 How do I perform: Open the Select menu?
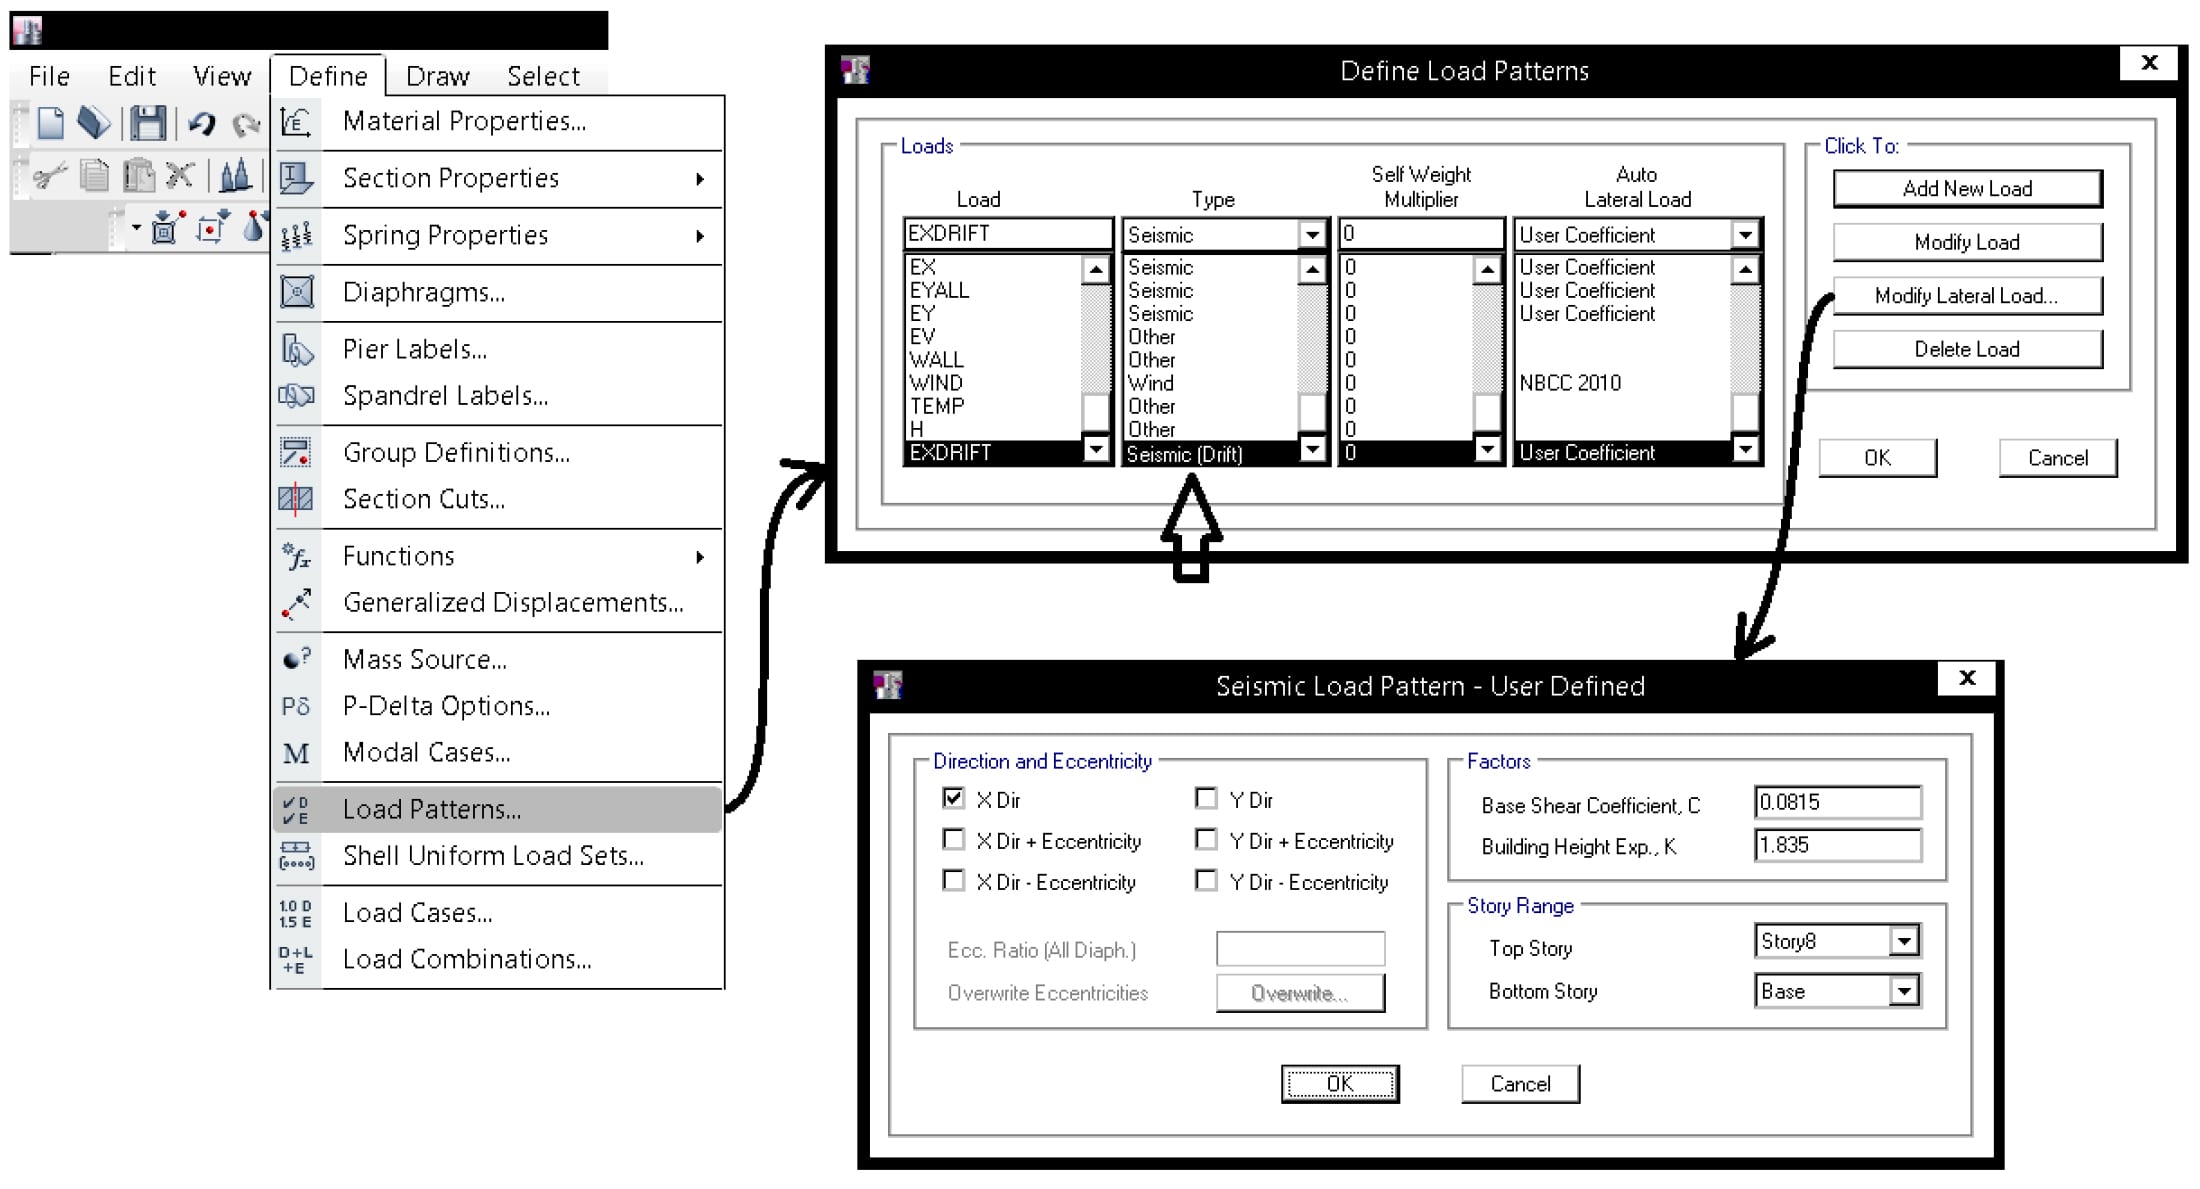click(543, 76)
